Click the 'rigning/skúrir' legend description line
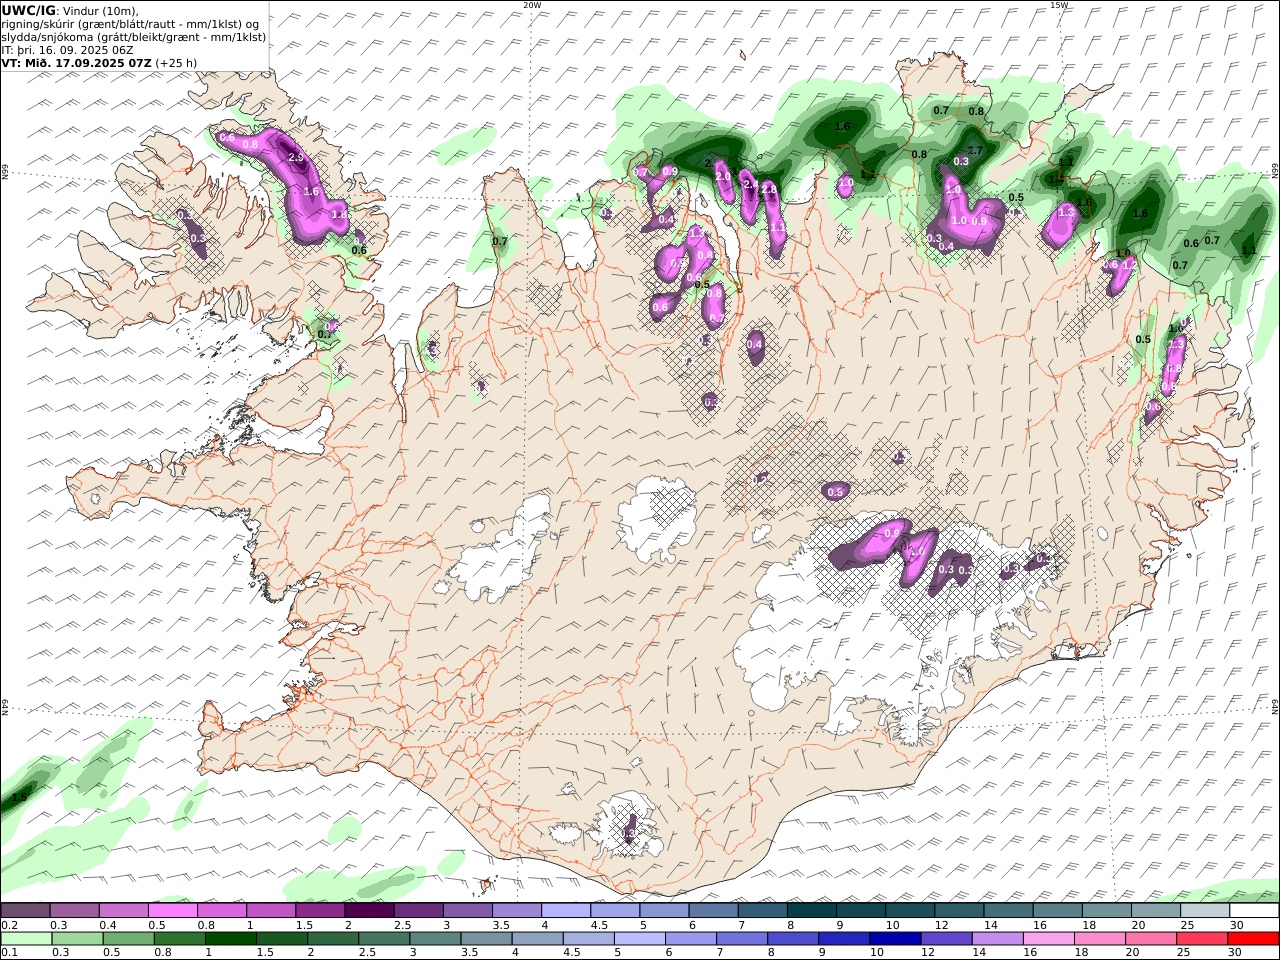 tap(130, 23)
